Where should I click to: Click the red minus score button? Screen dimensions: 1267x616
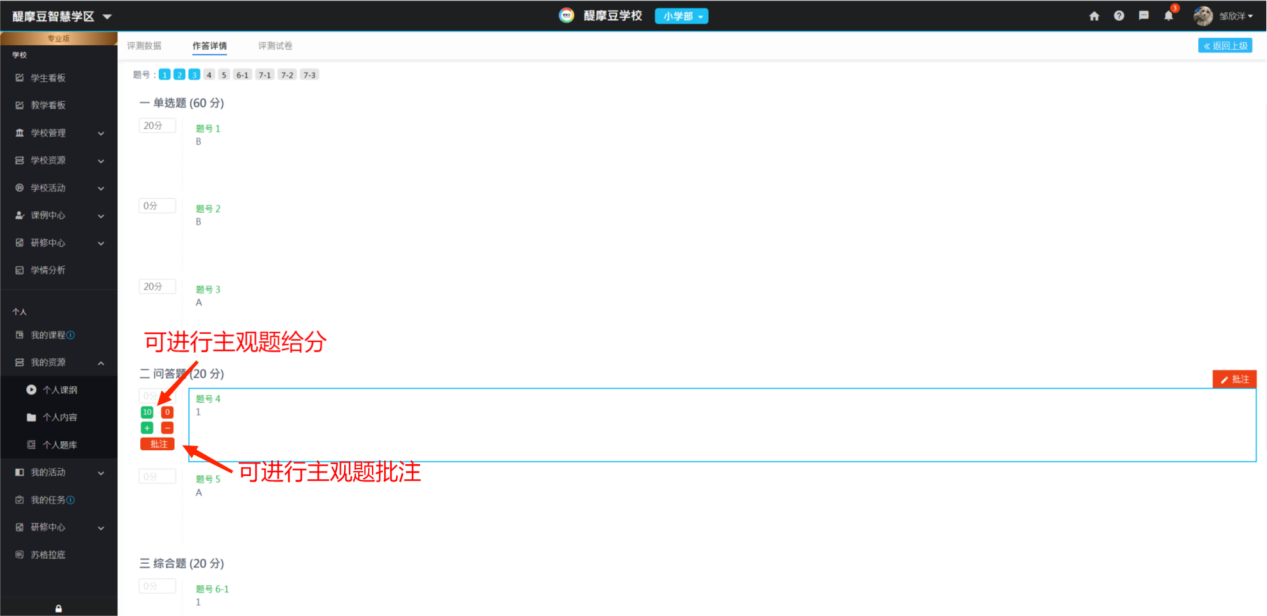167,428
